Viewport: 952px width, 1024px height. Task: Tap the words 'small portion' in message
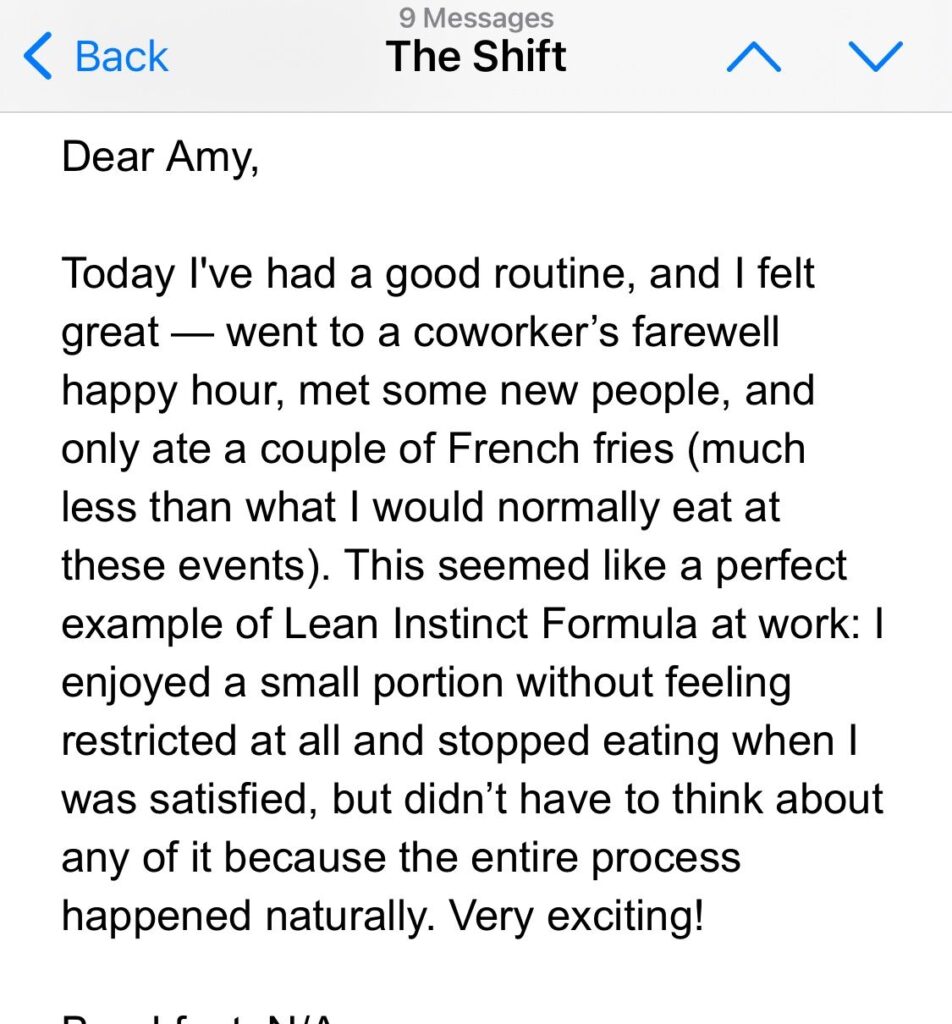click(x=381, y=684)
